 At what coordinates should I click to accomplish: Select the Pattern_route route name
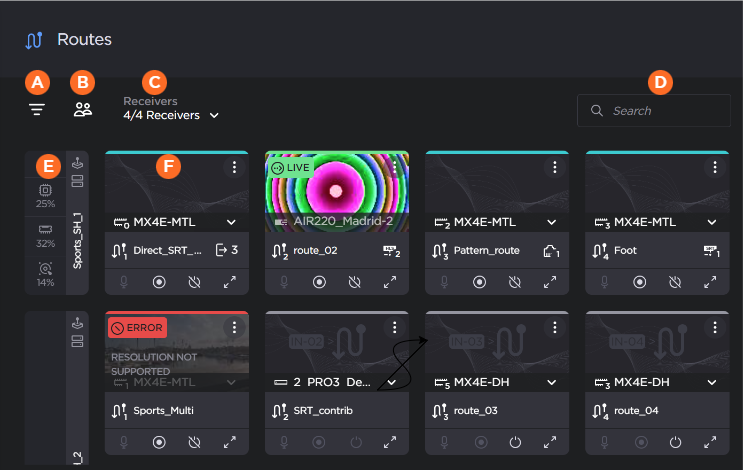tap(486, 250)
